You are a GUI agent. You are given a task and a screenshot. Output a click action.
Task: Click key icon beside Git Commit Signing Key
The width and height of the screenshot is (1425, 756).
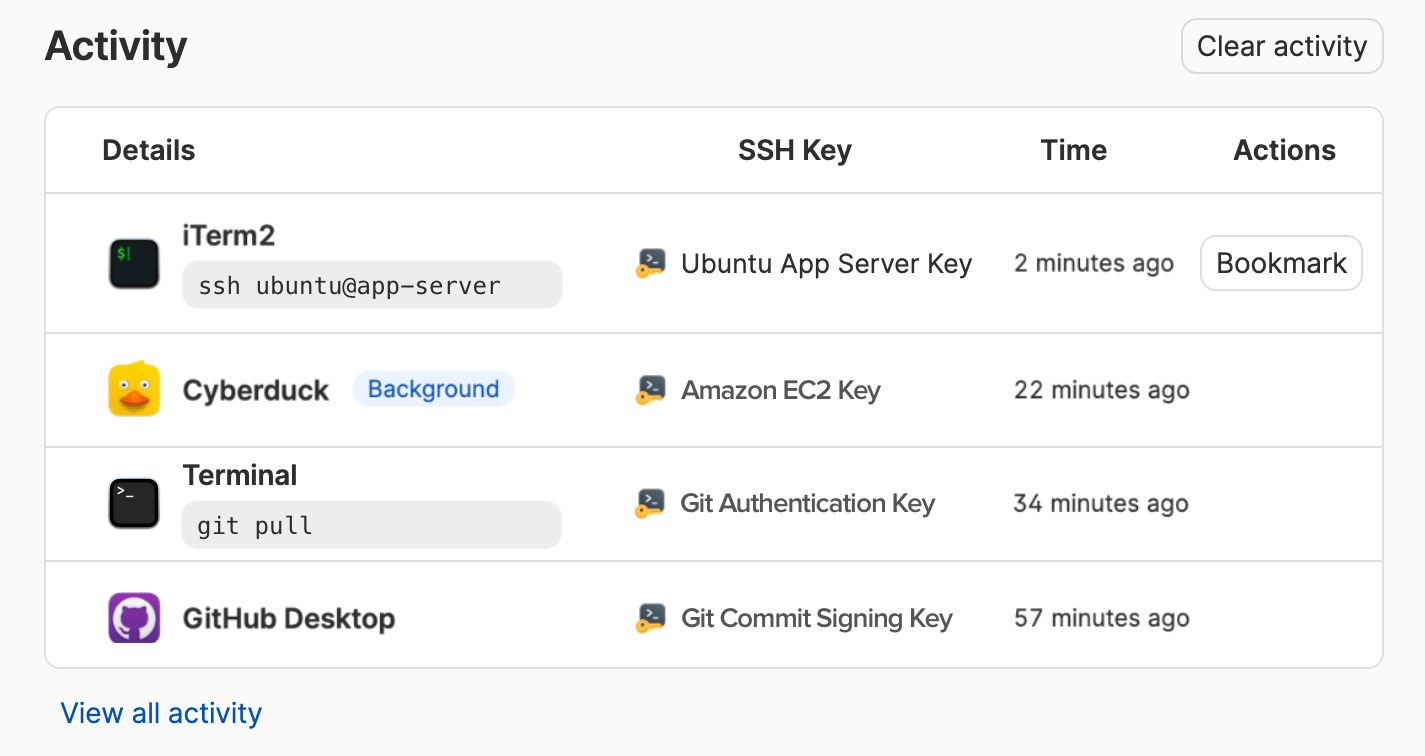pos(650,618)
